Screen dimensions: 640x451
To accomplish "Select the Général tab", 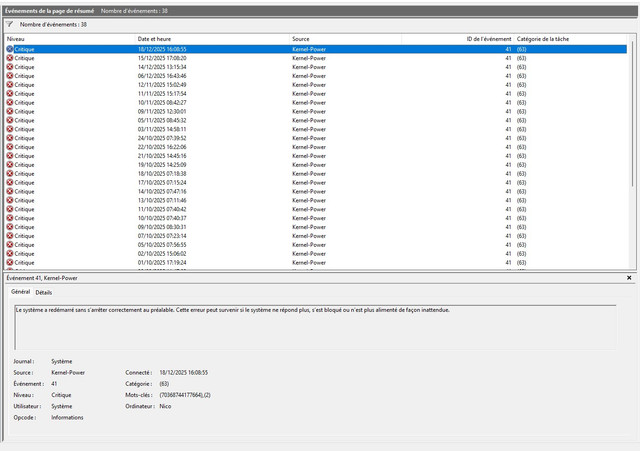I will (20, 292).
